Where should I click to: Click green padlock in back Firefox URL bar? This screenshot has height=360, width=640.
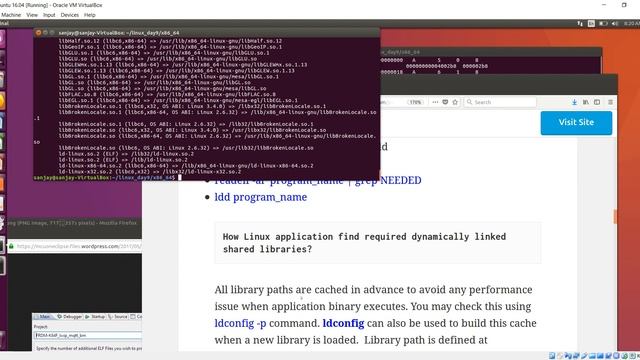coord(11,247)
